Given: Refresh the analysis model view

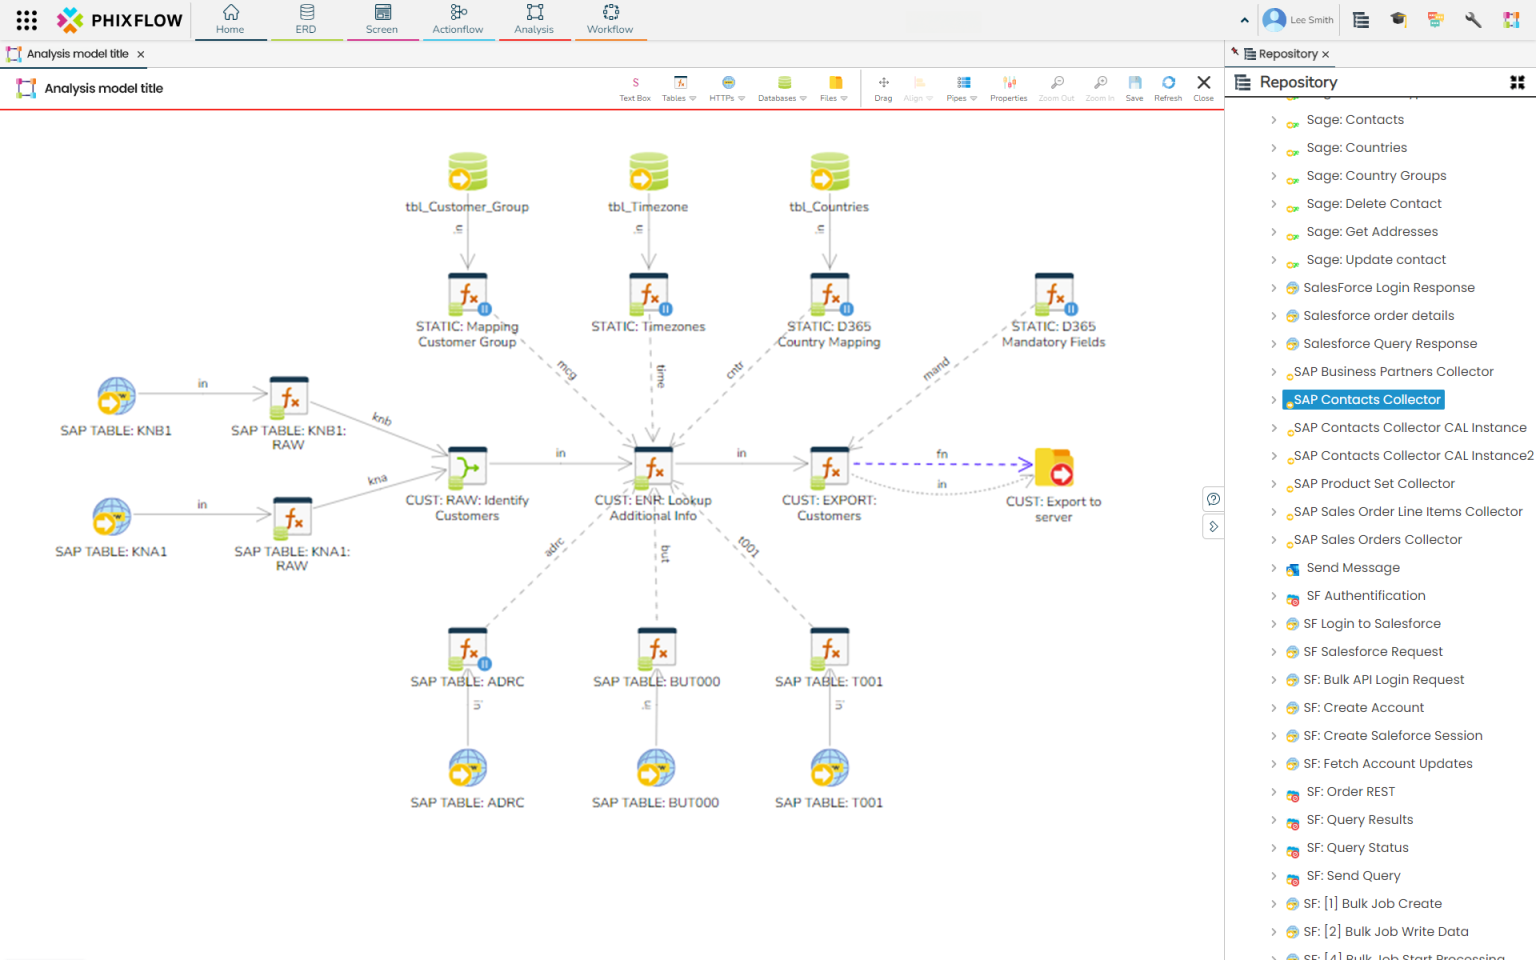Looking at the screenshot, I should coord(1168,88).
